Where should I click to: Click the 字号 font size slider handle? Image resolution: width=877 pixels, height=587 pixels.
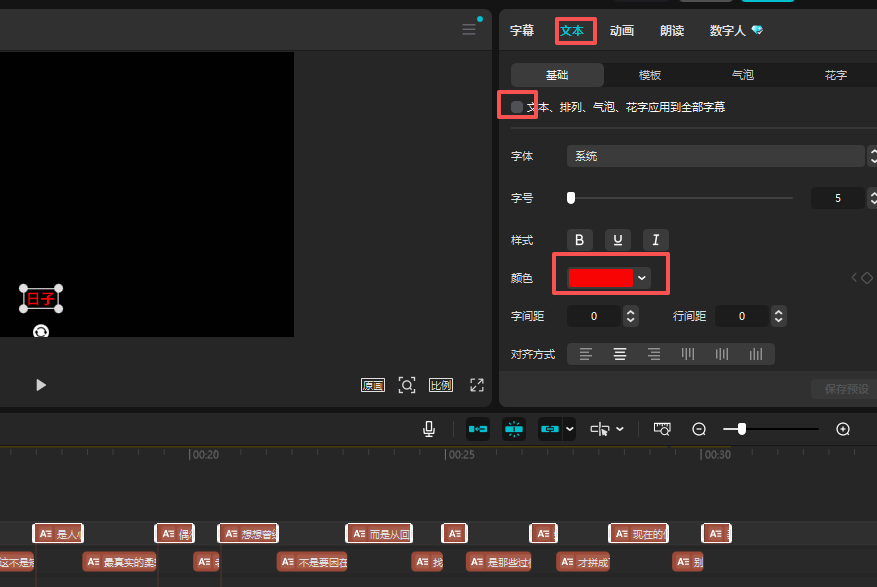[x=571, y=198]
